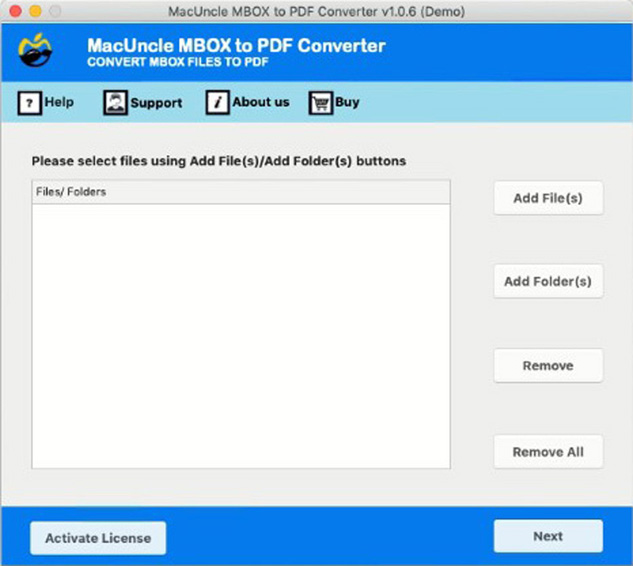Click the Buy shopping cart icon
The image size is (633, 566).
click(321, 103)
